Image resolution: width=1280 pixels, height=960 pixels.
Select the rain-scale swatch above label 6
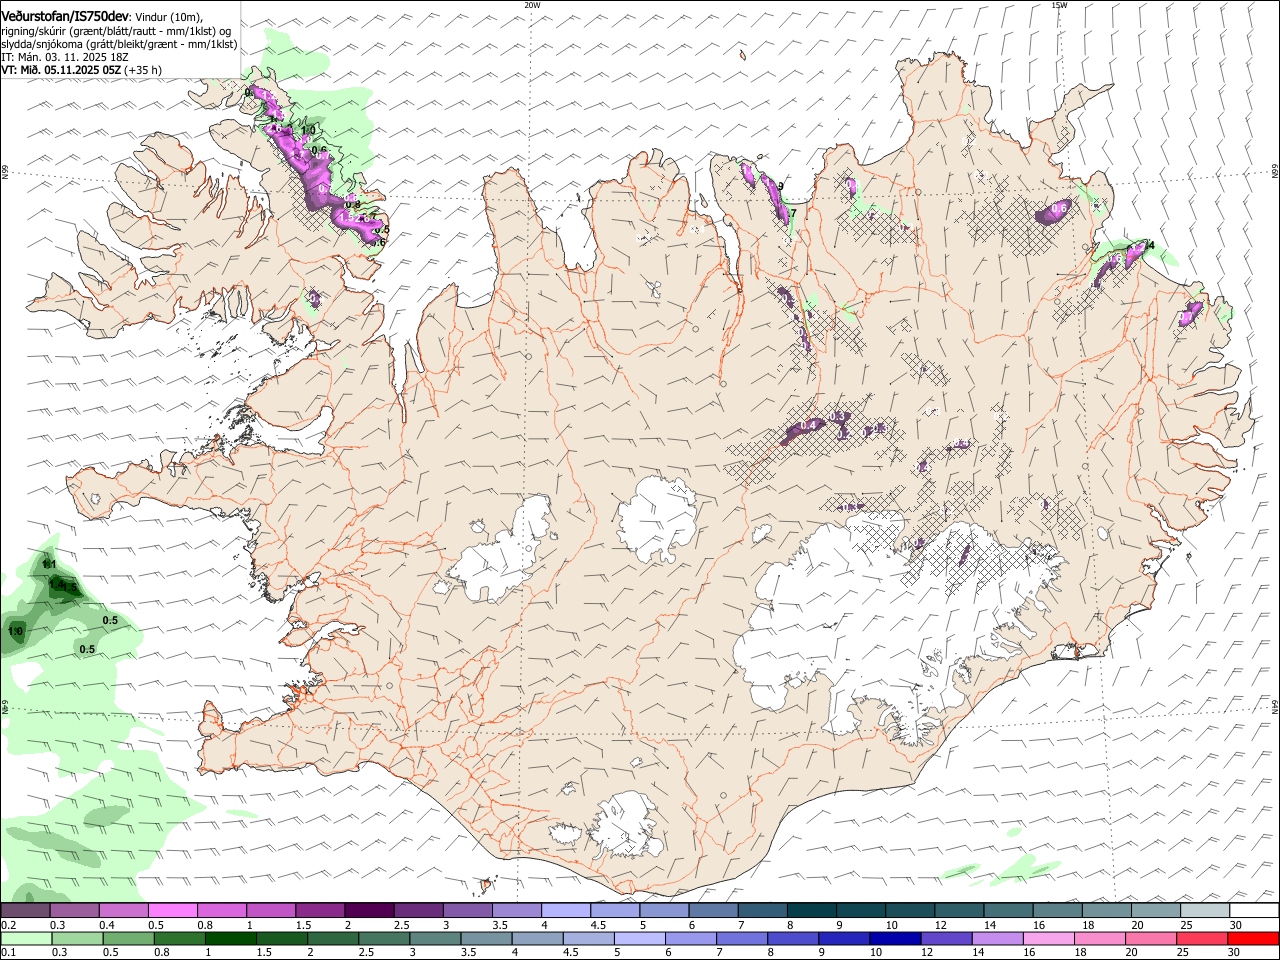coord(690,939)
